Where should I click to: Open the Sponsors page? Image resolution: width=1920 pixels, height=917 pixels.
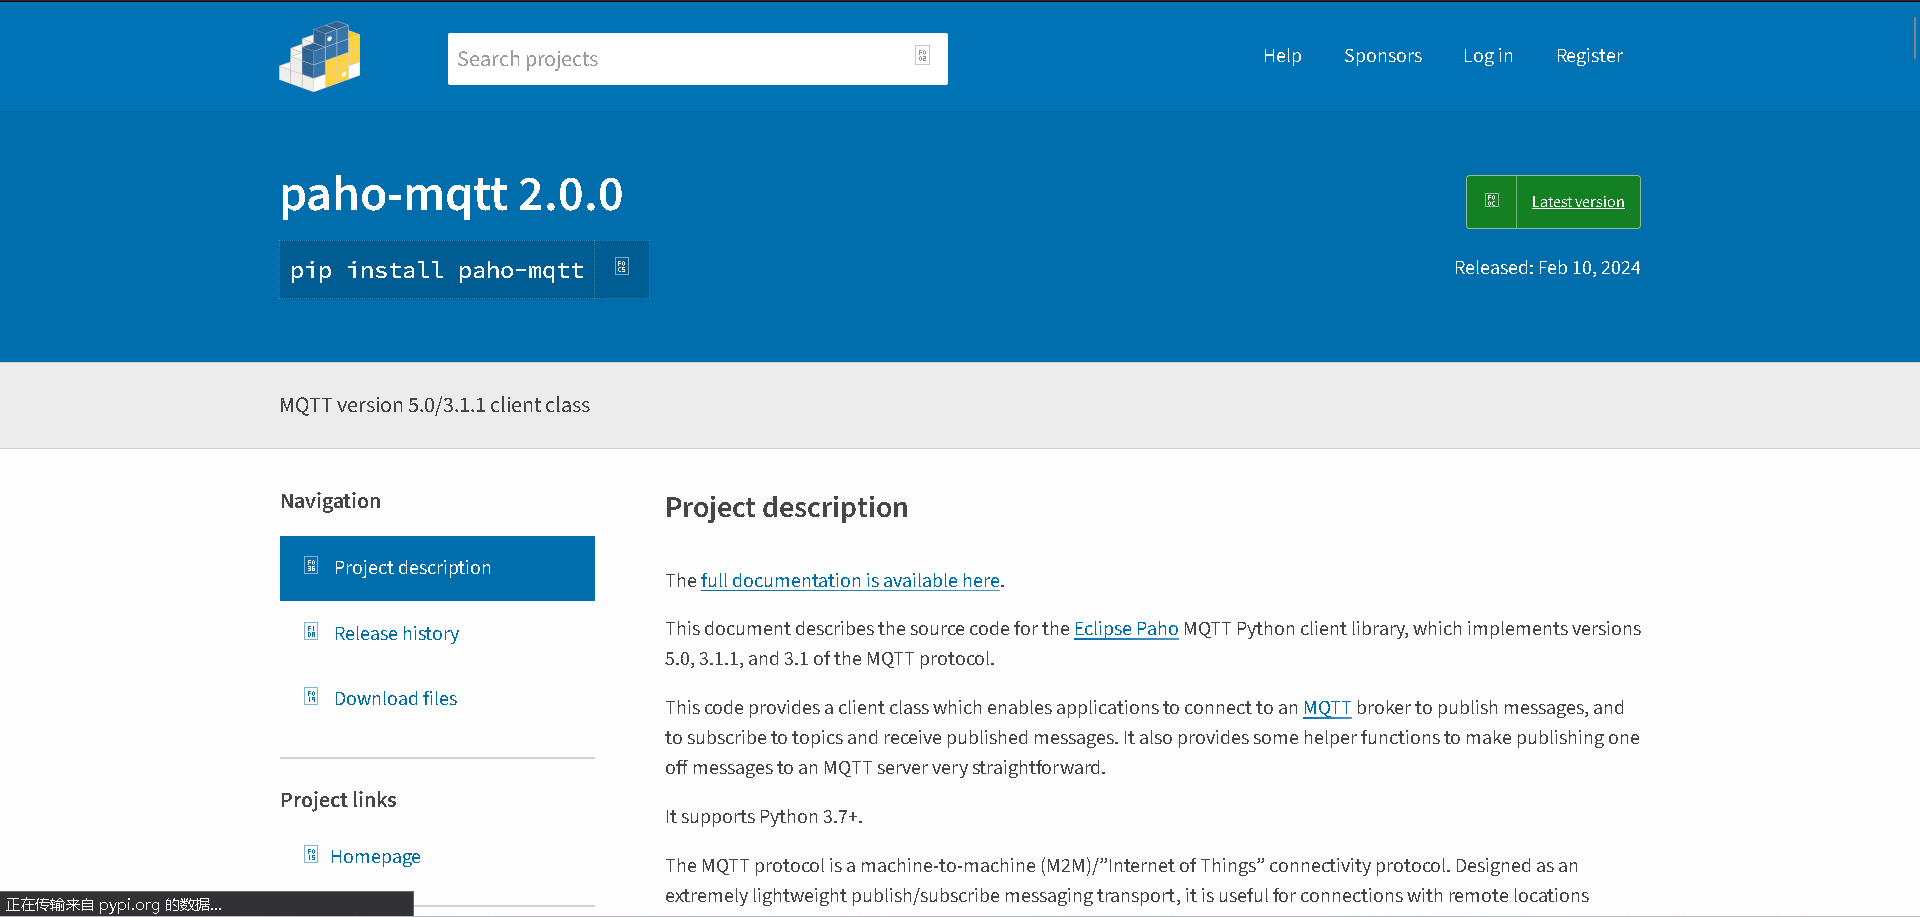1383,56
